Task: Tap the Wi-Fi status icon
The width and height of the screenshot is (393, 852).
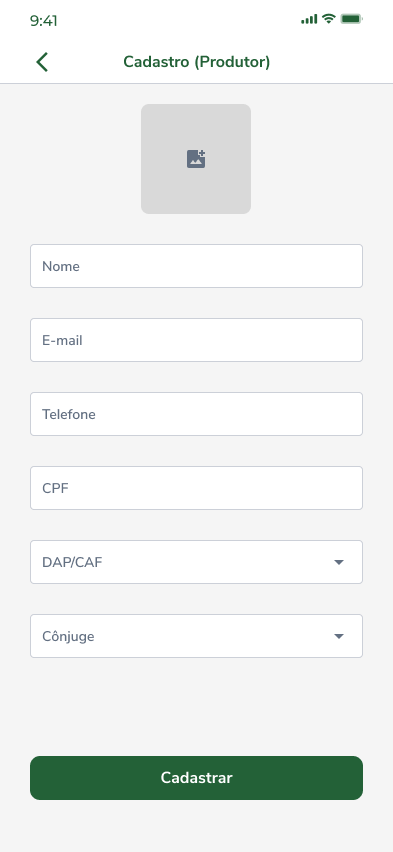Action: pyautogui.click(x=328, y=19)
